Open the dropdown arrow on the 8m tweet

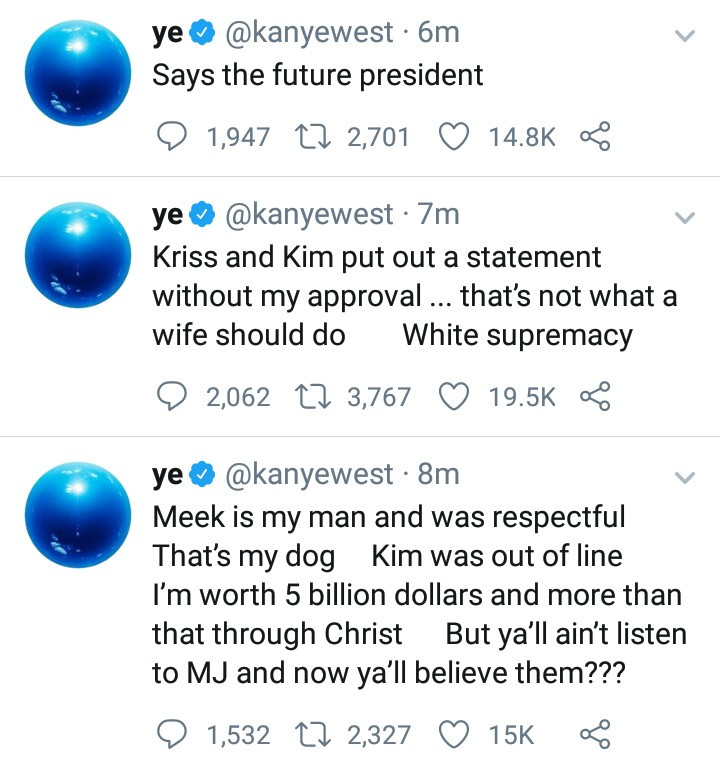pos(685,477)
